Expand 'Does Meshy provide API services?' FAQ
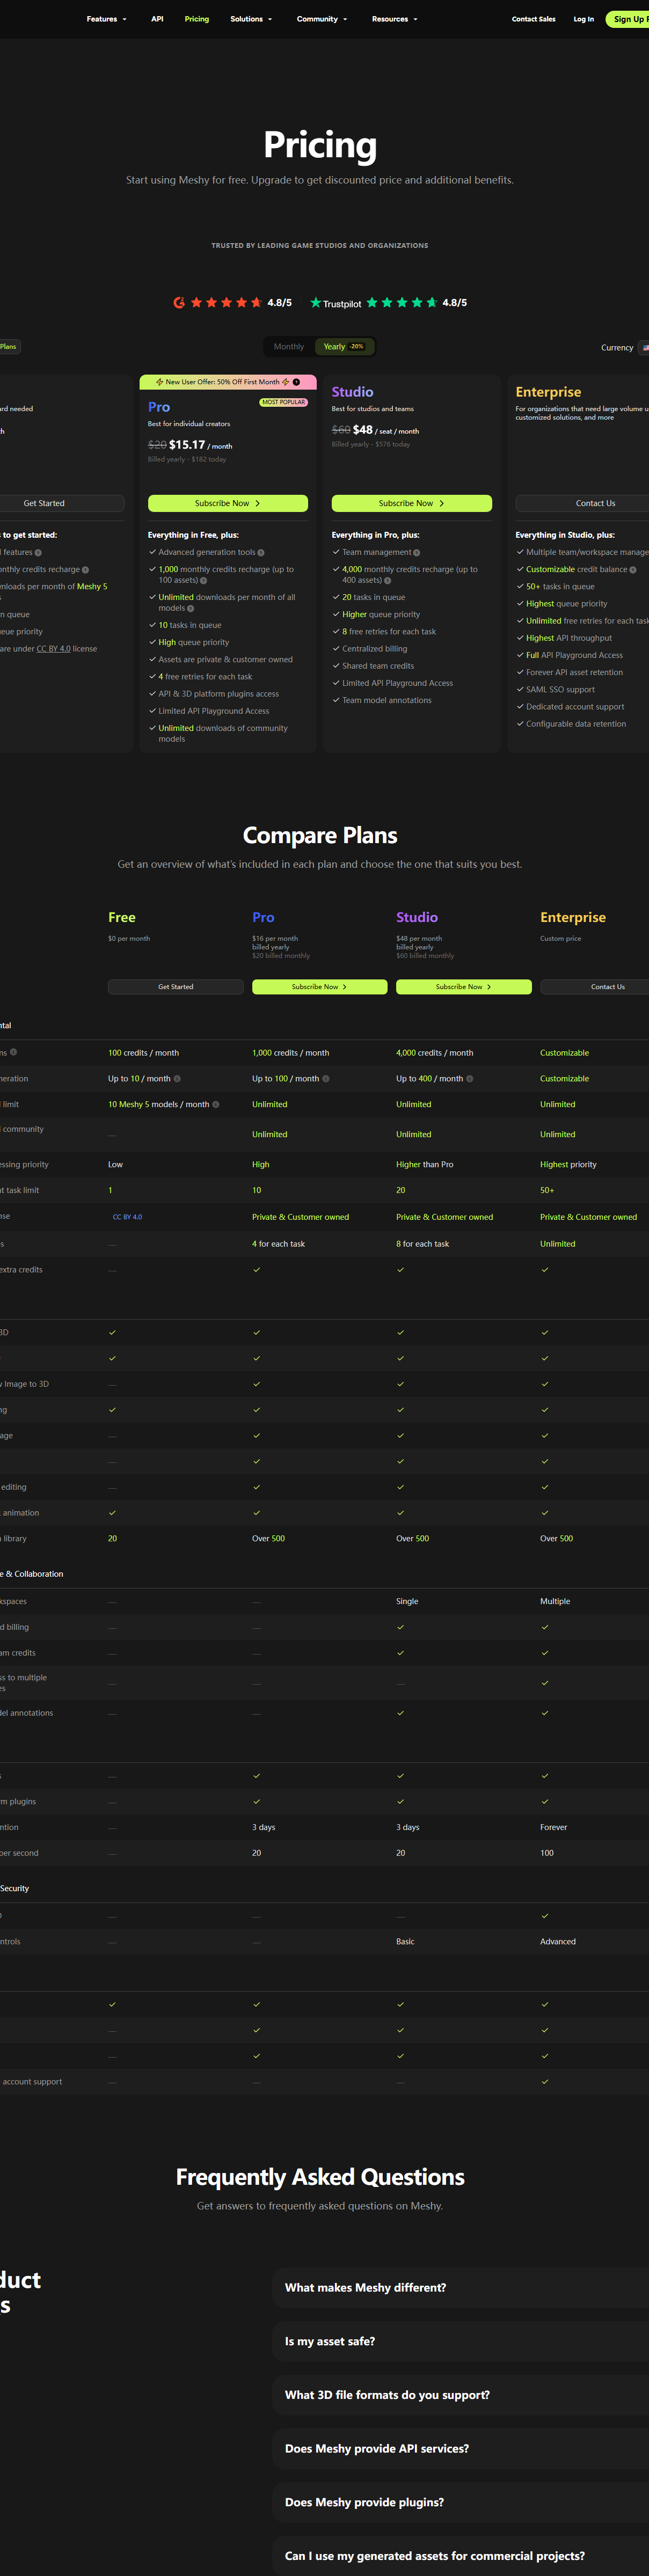 pyautogui.click(x=461, y=2448)
